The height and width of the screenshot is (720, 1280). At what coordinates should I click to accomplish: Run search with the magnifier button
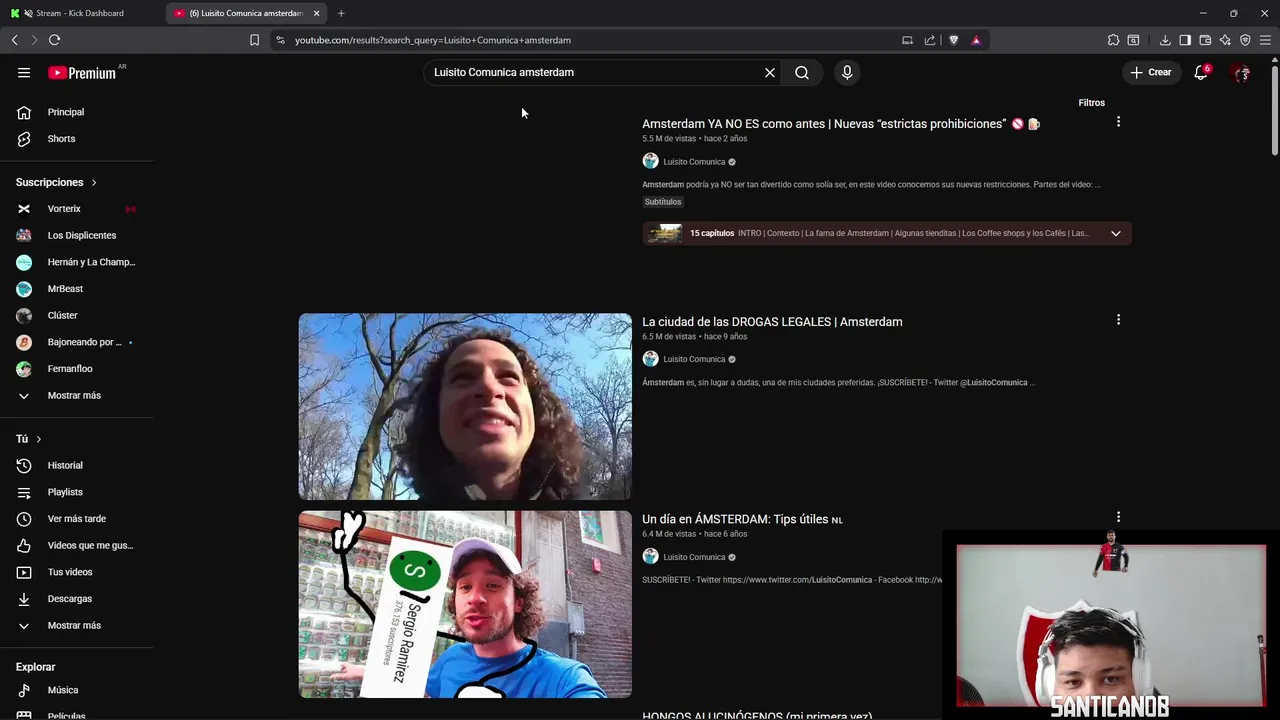pos(802,72)
